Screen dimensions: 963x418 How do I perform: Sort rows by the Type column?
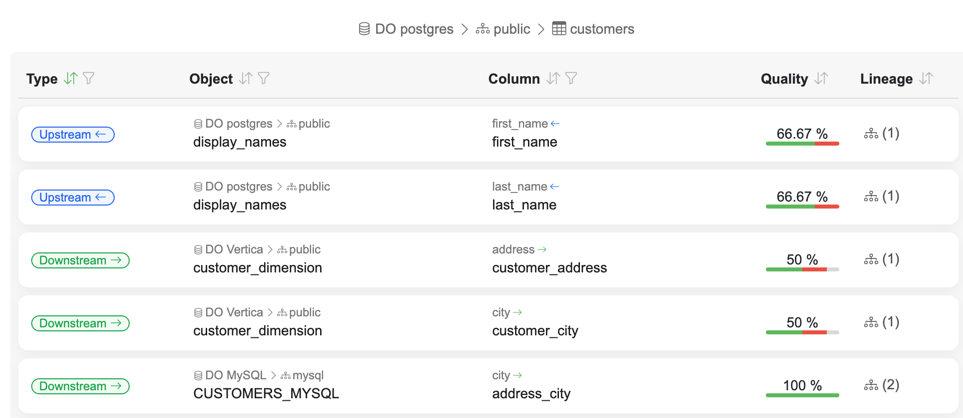[70, 78]
